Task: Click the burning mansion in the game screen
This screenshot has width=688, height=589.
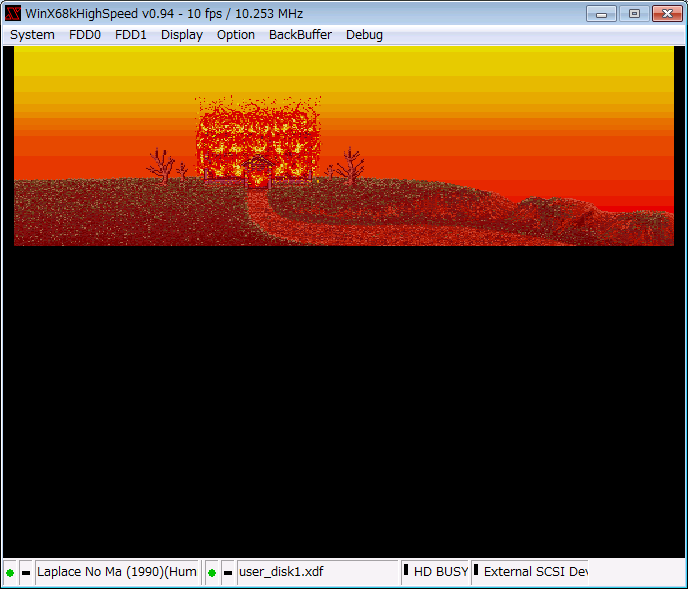Action: pyautogui.click(x=258, y=141)
